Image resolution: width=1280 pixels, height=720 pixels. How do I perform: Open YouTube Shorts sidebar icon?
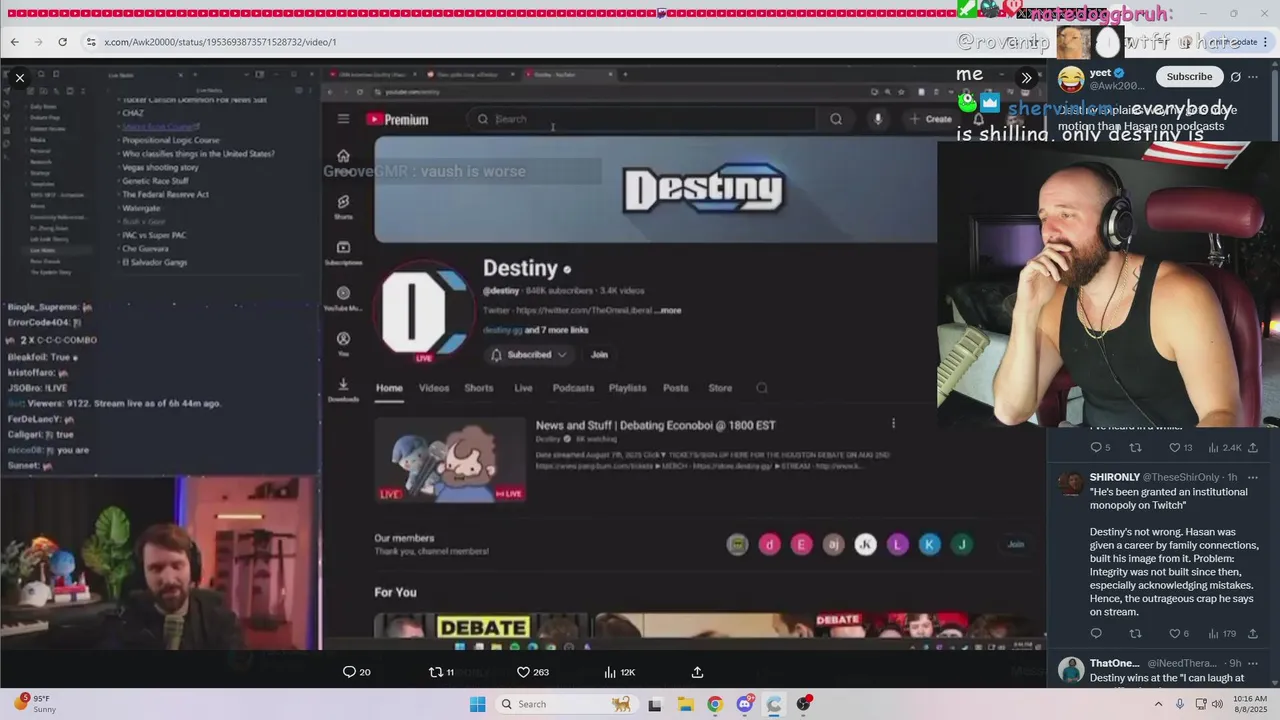pos(343,207)
